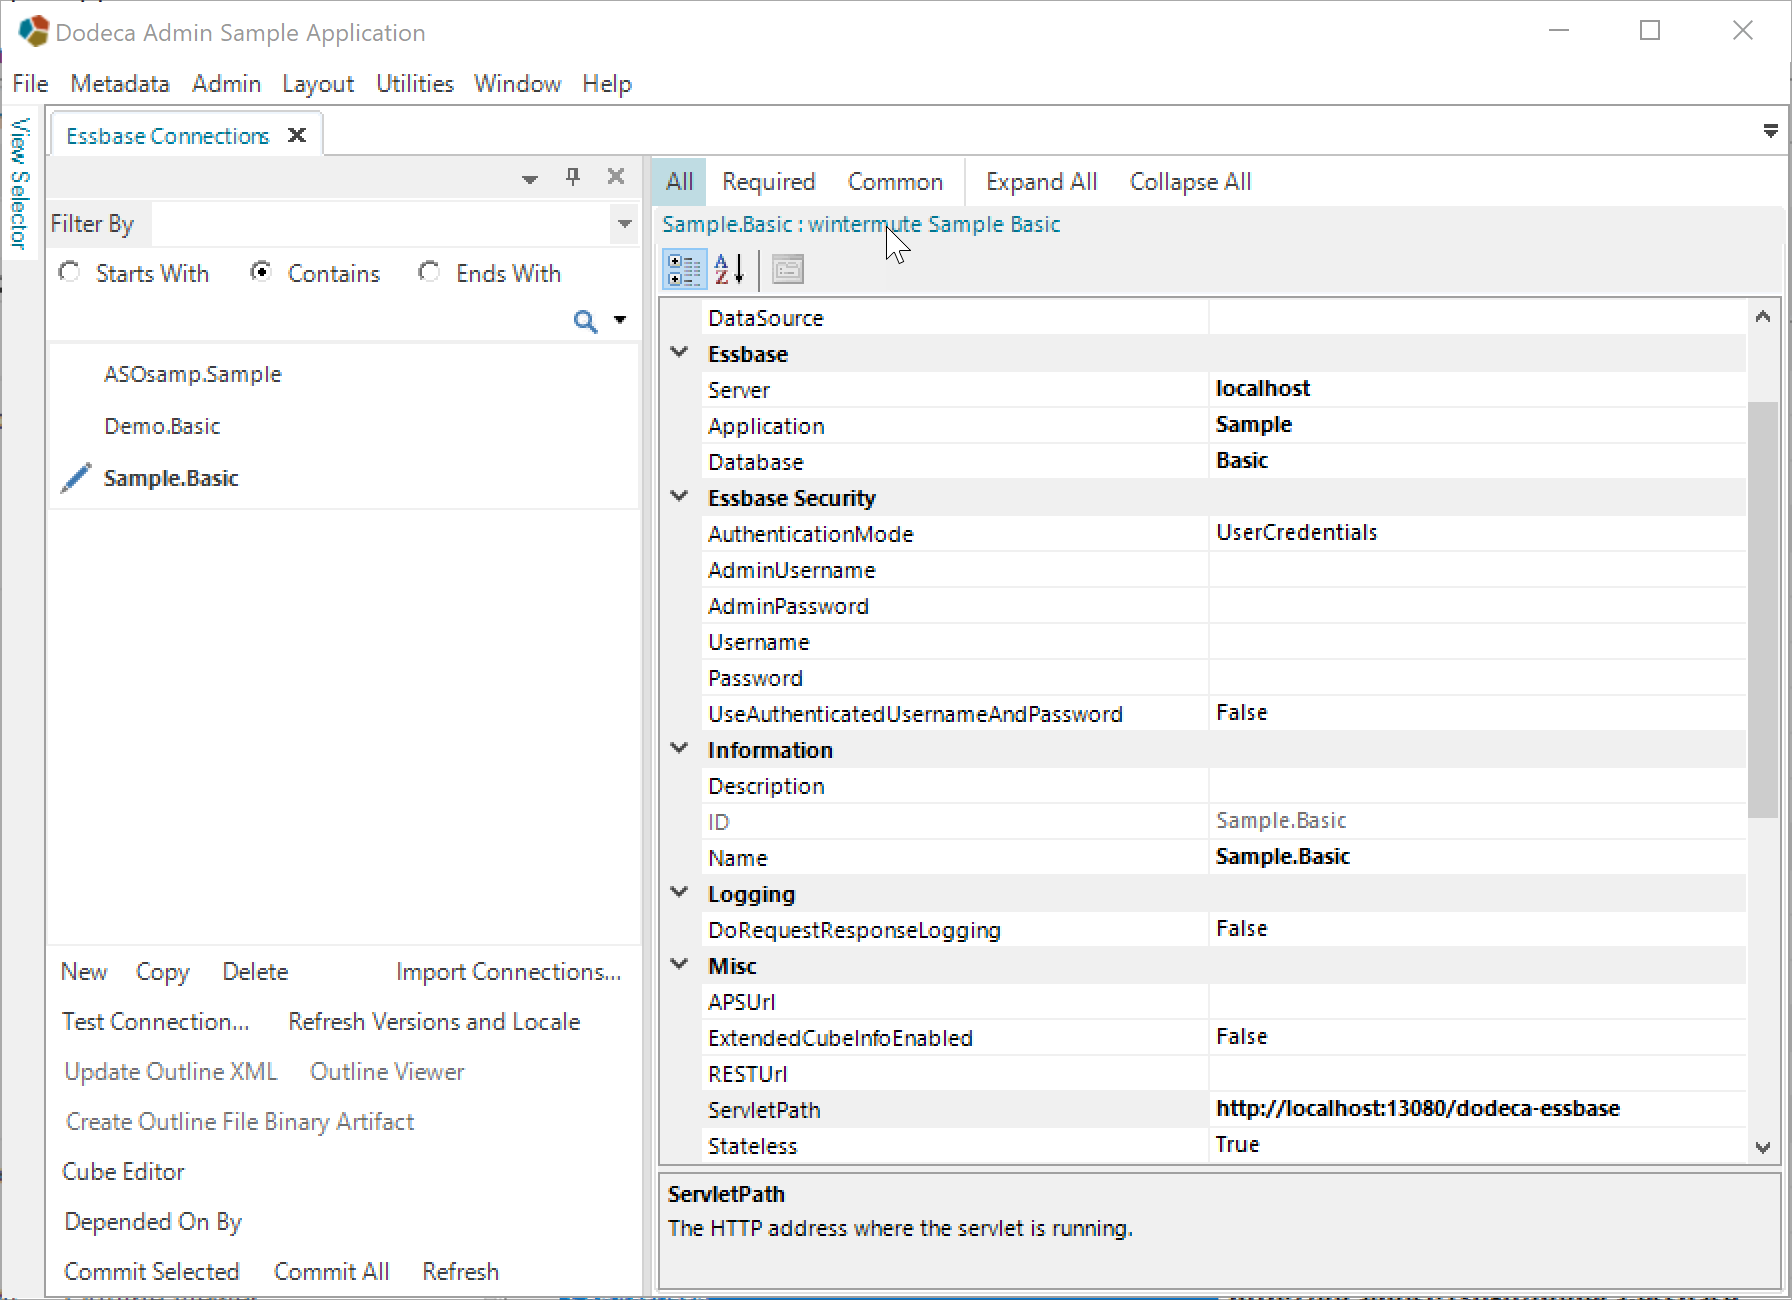
Task: Show Common properties only
Action: pos(895,182)
